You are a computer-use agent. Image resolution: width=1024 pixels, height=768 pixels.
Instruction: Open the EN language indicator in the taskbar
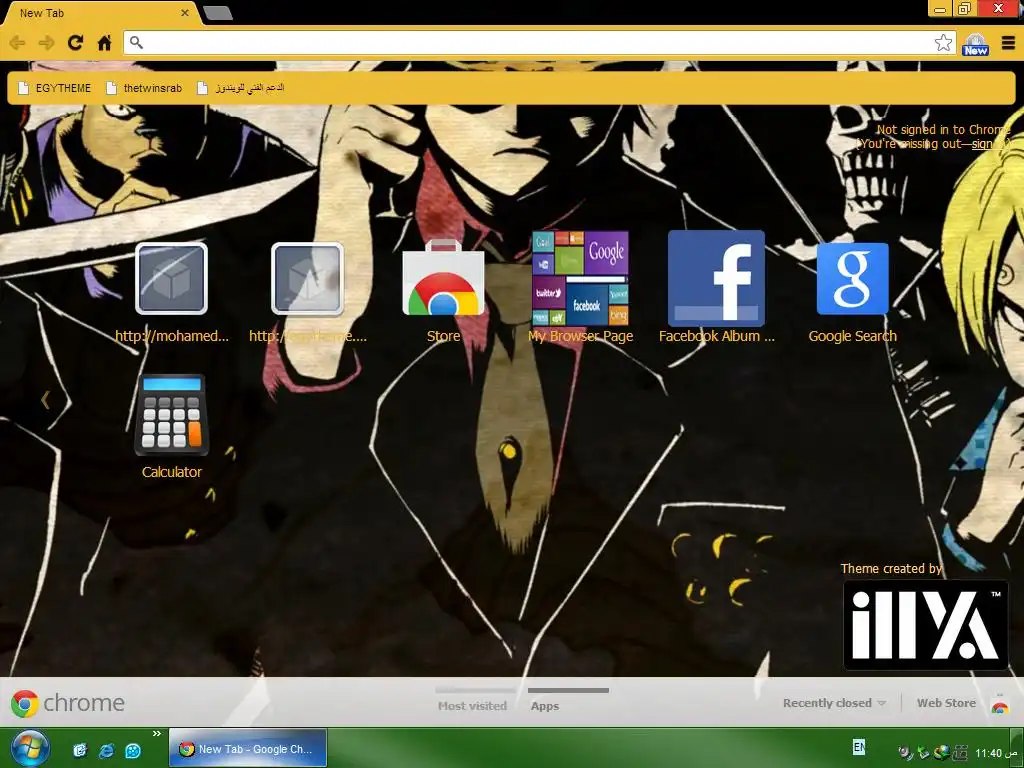pyautogui.click(x=859, y=746)
